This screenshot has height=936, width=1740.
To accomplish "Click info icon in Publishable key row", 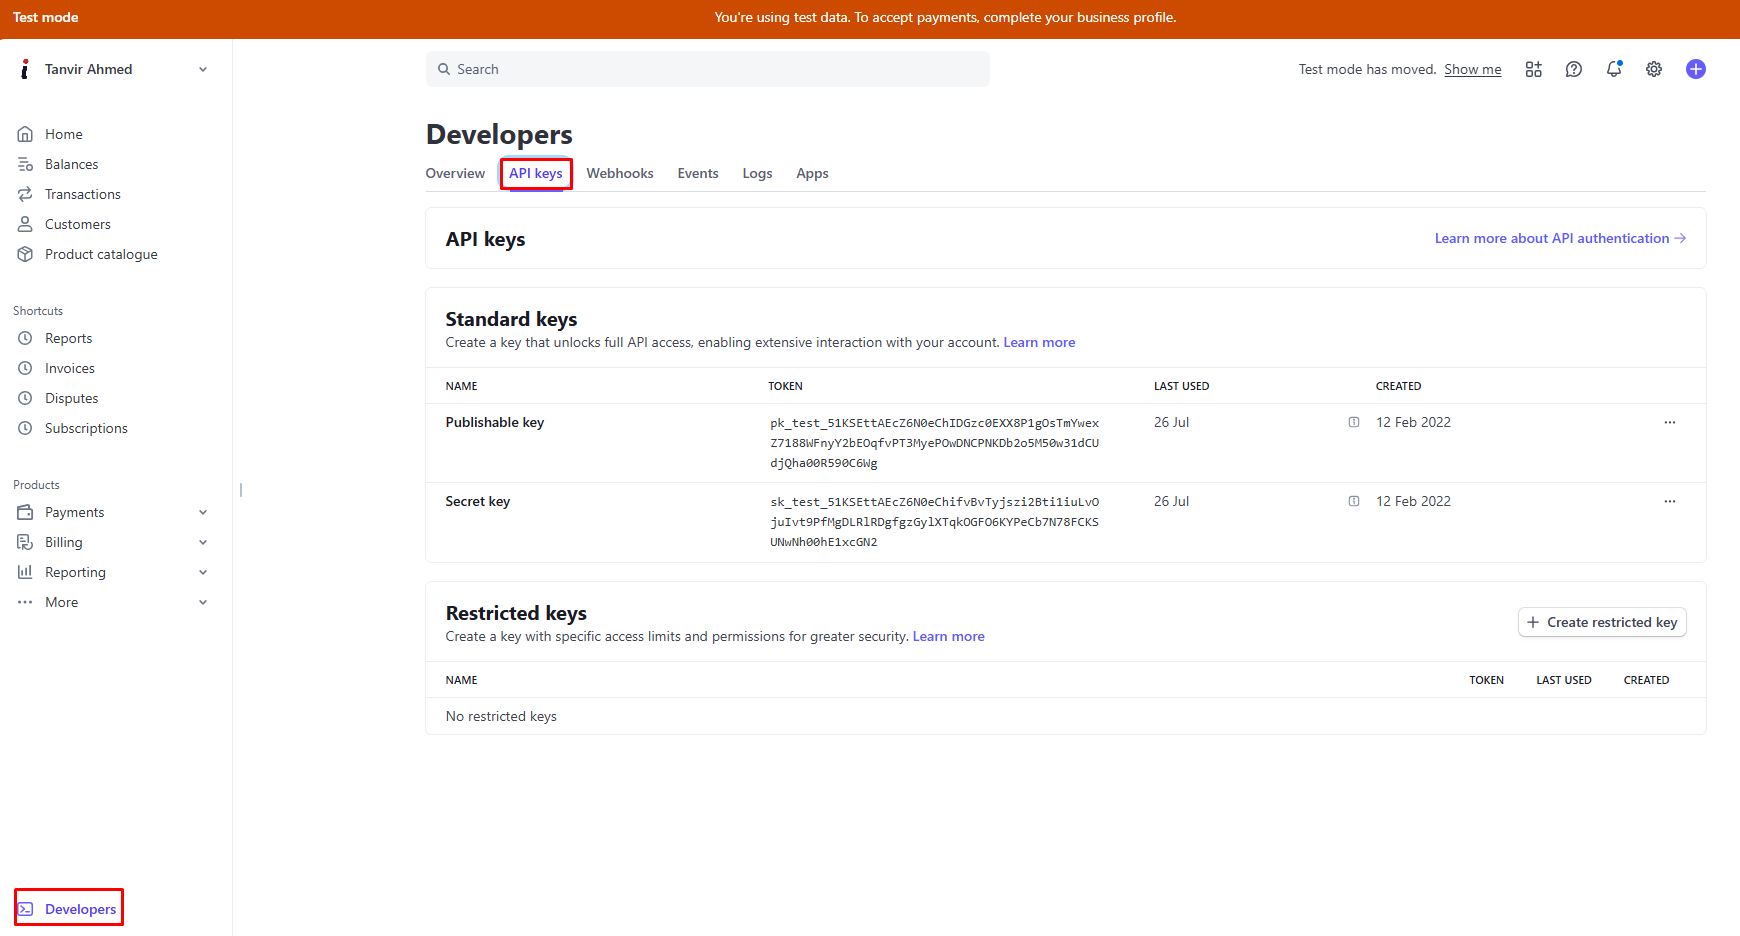I will pyautogui.click(x=1354, y=422).
